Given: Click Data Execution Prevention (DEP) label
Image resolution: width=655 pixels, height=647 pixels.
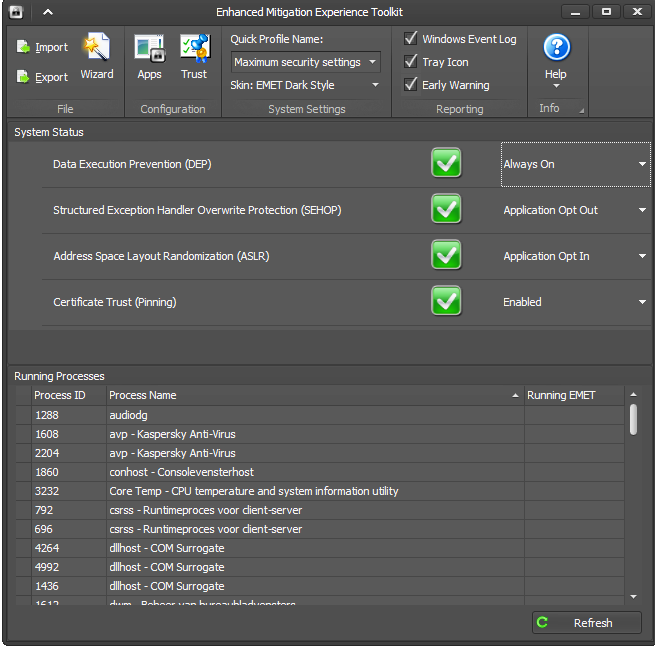Looking at the screenshot, I should coord(132,164).
